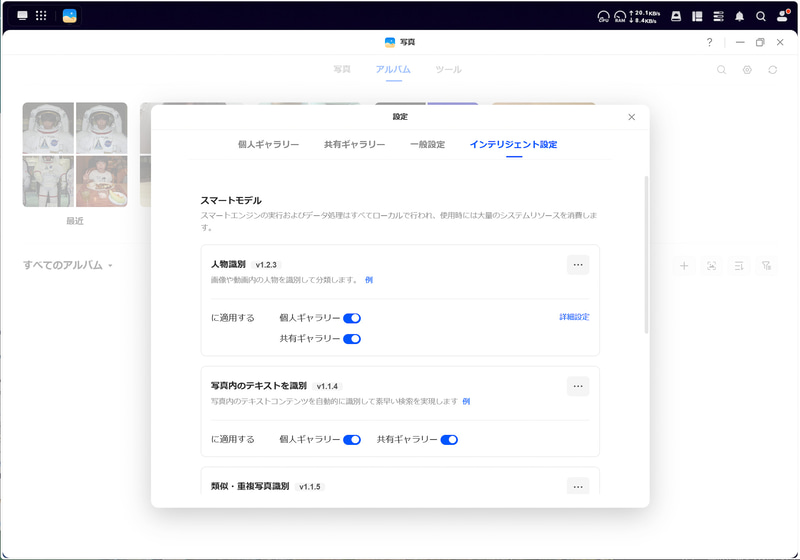Open the app grid launcher

(x=41, y=15)
